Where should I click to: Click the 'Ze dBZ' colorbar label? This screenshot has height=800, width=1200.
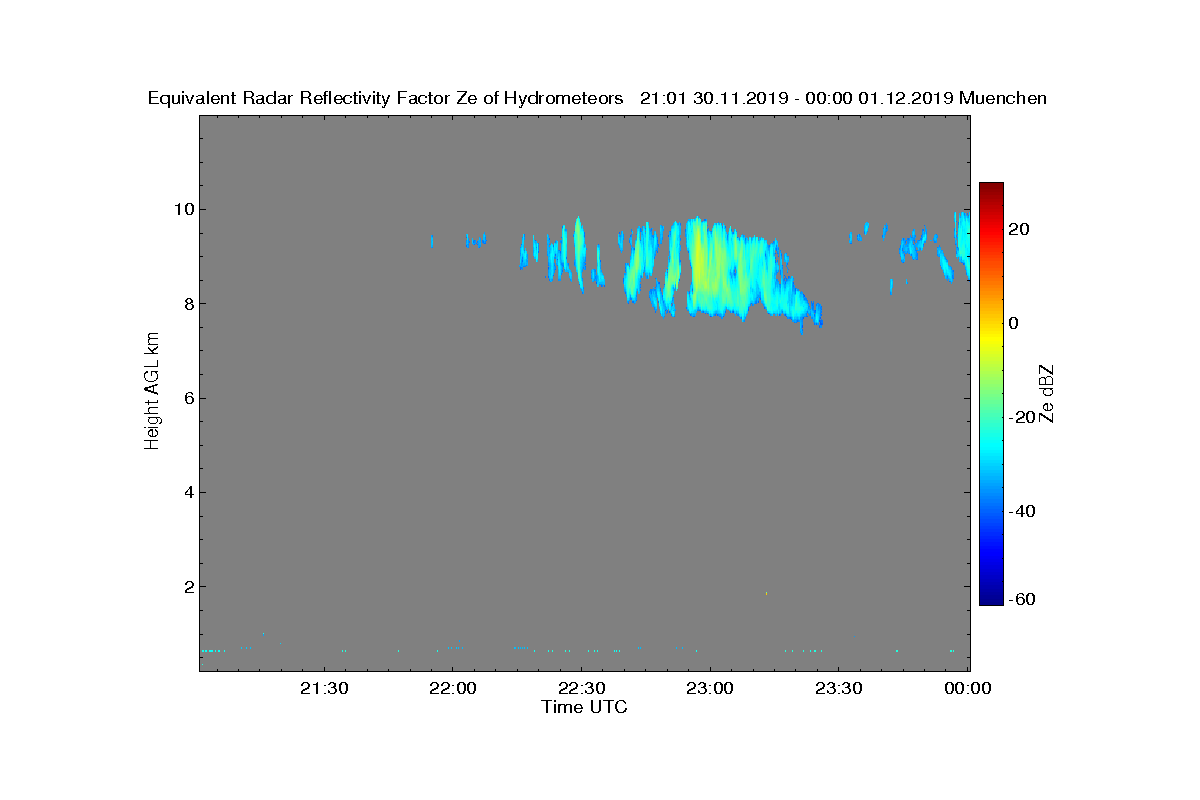pyautogui.click(x=1047, y=393)
